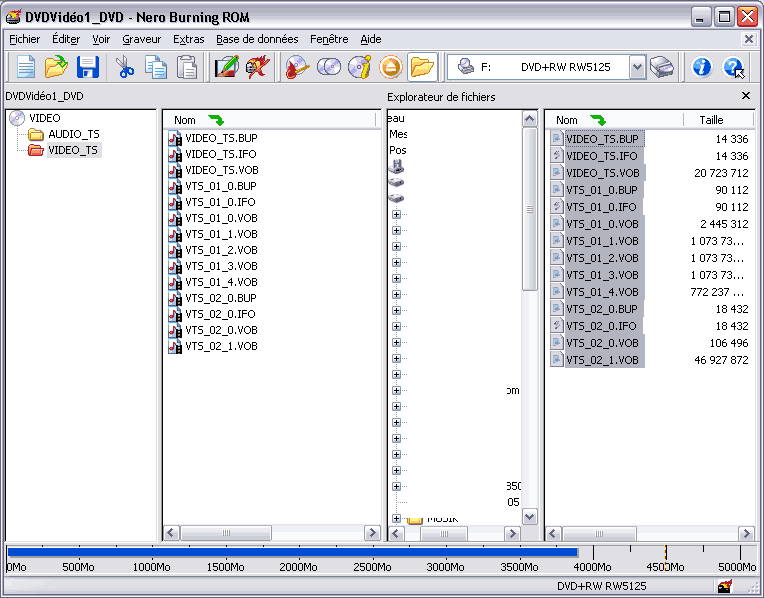Click the Disc info icon
The height and width of the screenshot is (598, 764).
(x=360, y=67)
